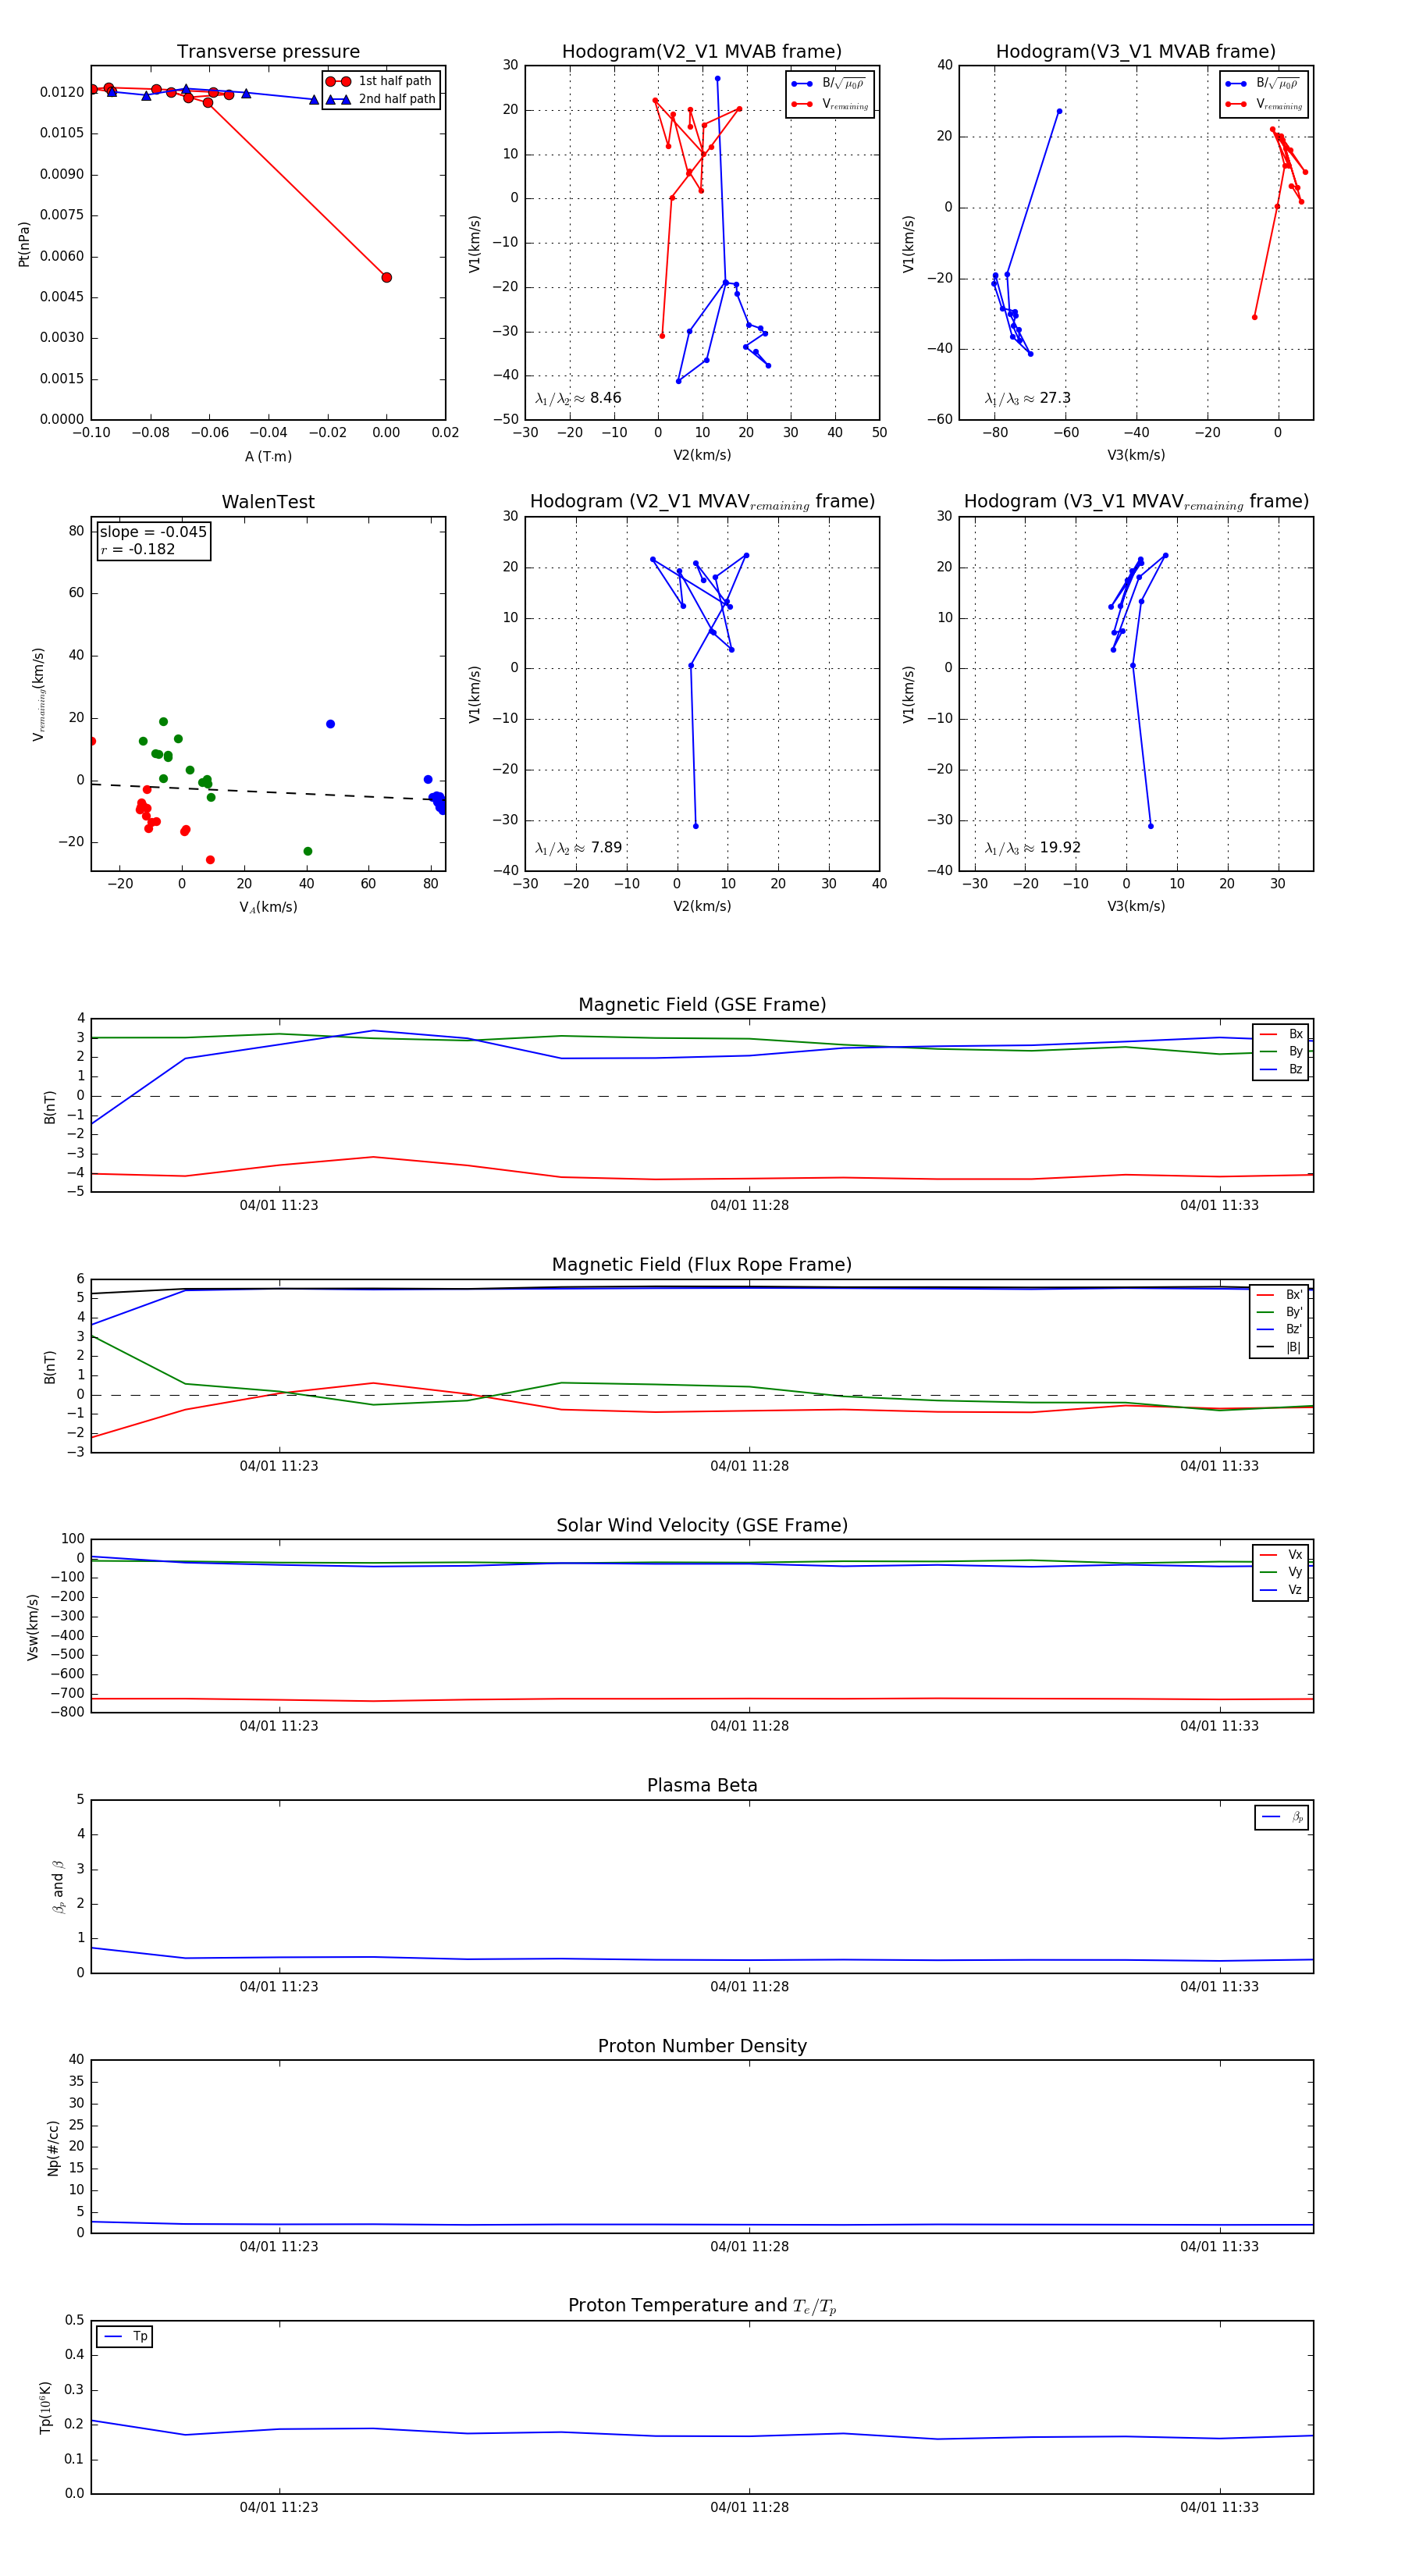The image size is (1405, 2576).
Task: Select the 'Hodogram(V2_V1 MVAB frame)' title
Action: click(701, 52)
